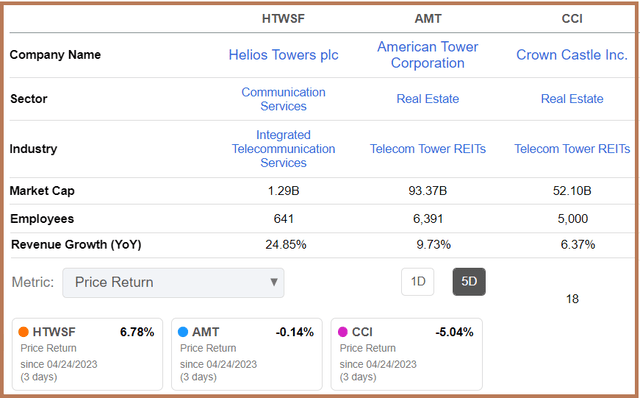Click the number 18 beside 5D
Image resolution: width=640 pixels, height=398 pixels.
(572, 299)
